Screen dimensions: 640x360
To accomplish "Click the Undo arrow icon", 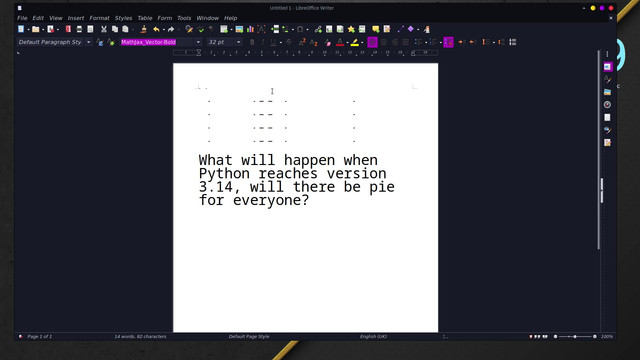I will 156,29.
